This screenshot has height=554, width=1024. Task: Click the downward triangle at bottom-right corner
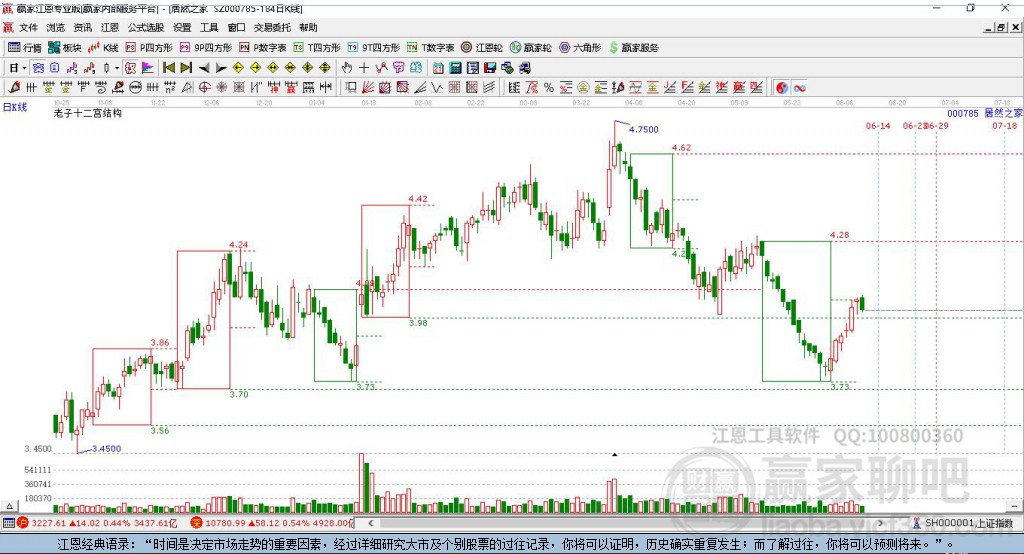pyautogui.click(x=1014, y=506)
